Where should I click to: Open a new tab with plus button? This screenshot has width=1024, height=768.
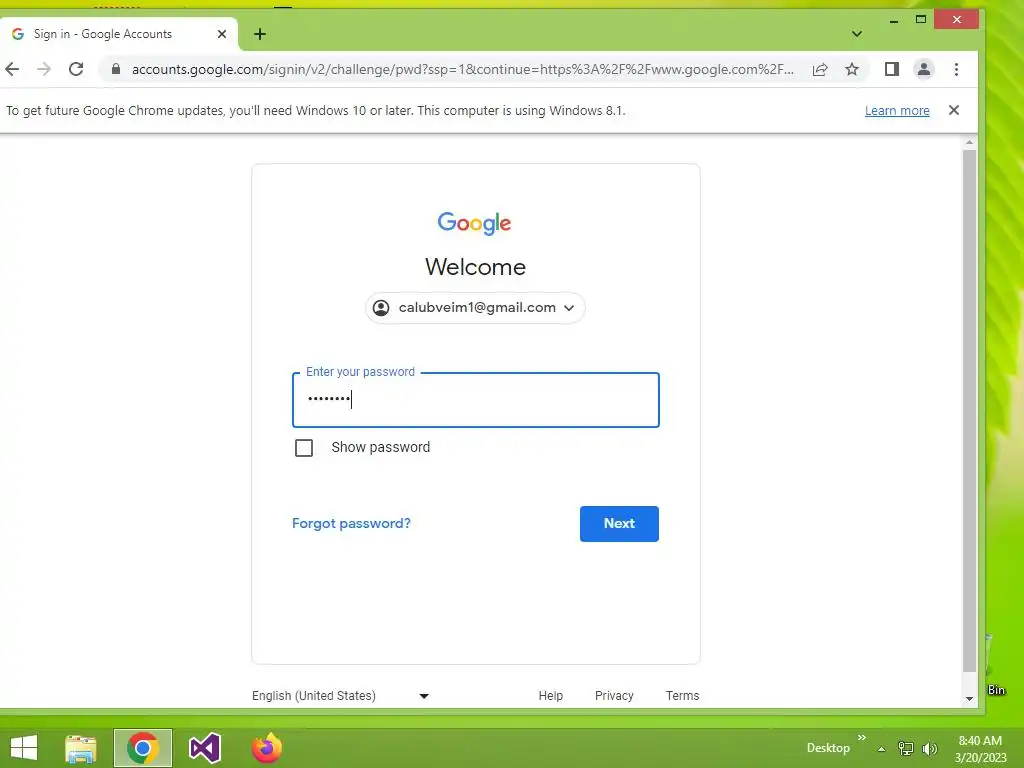(x=260, y=34)
